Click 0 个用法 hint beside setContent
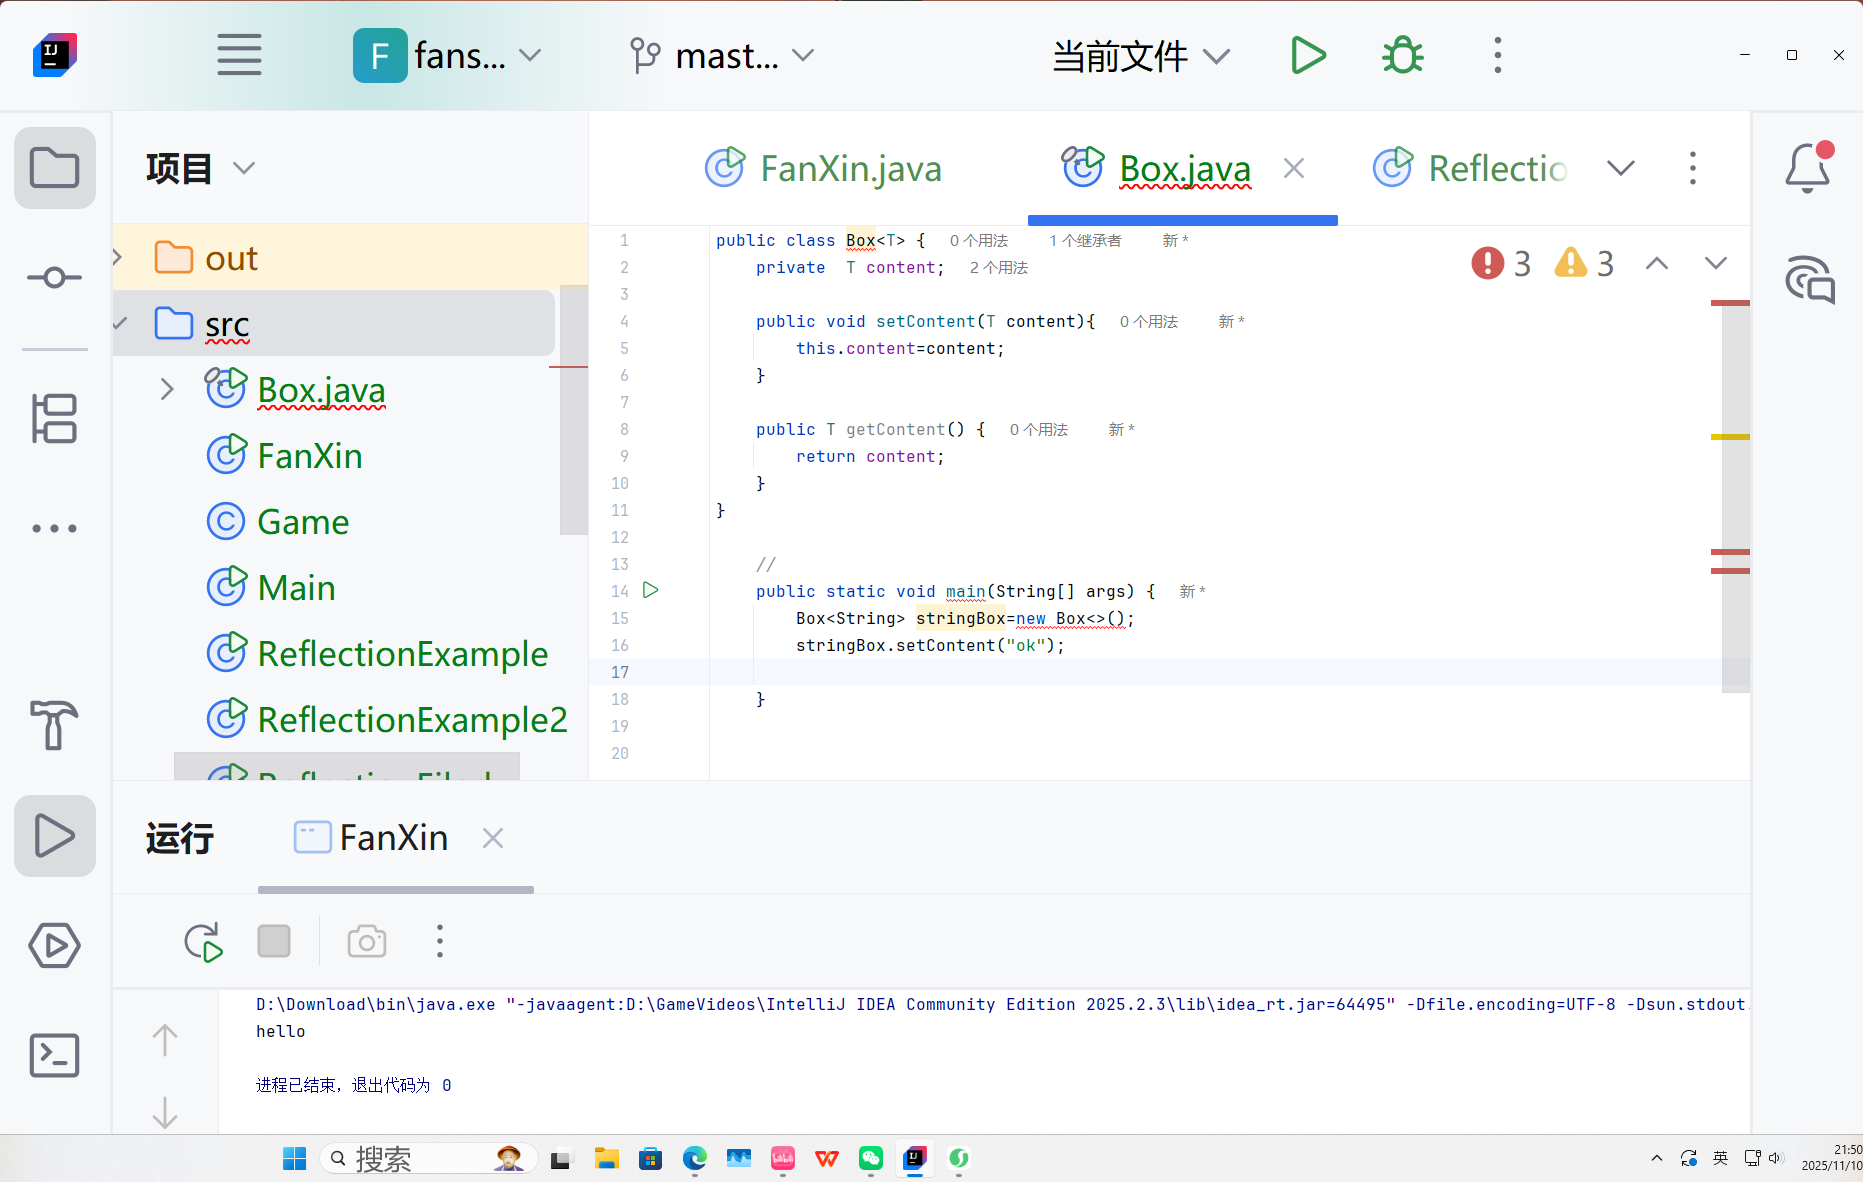The width and height of the screenshot is (1863, 1182). [x=1149, y=322]
